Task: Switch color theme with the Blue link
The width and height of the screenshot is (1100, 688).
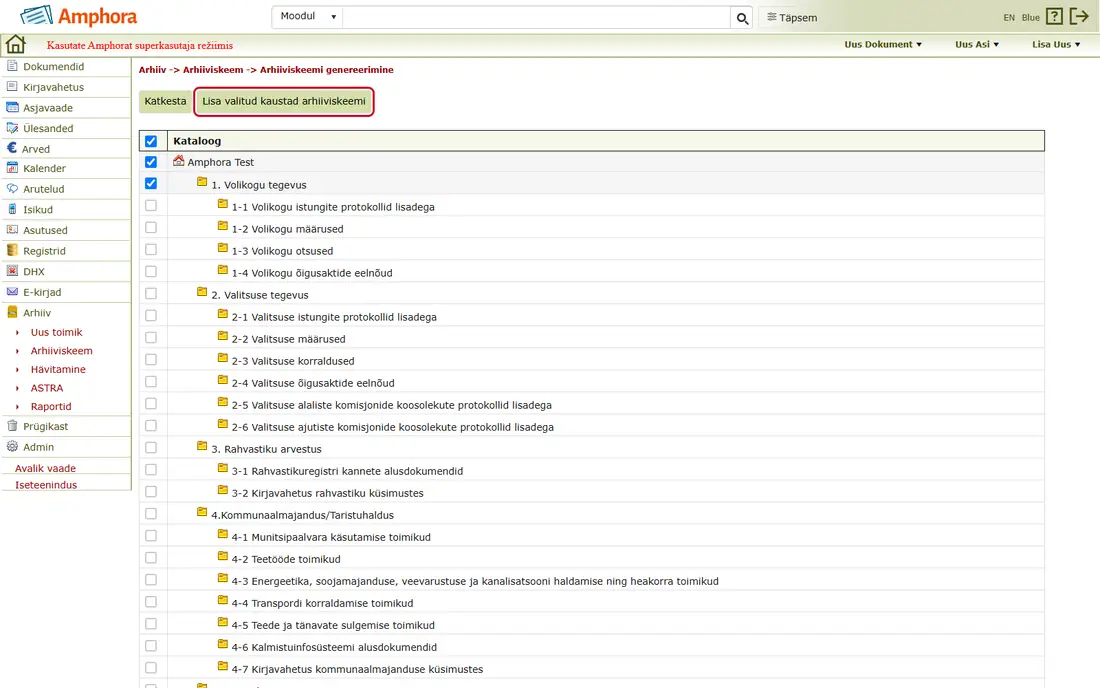Action: tap(1031, 18)
